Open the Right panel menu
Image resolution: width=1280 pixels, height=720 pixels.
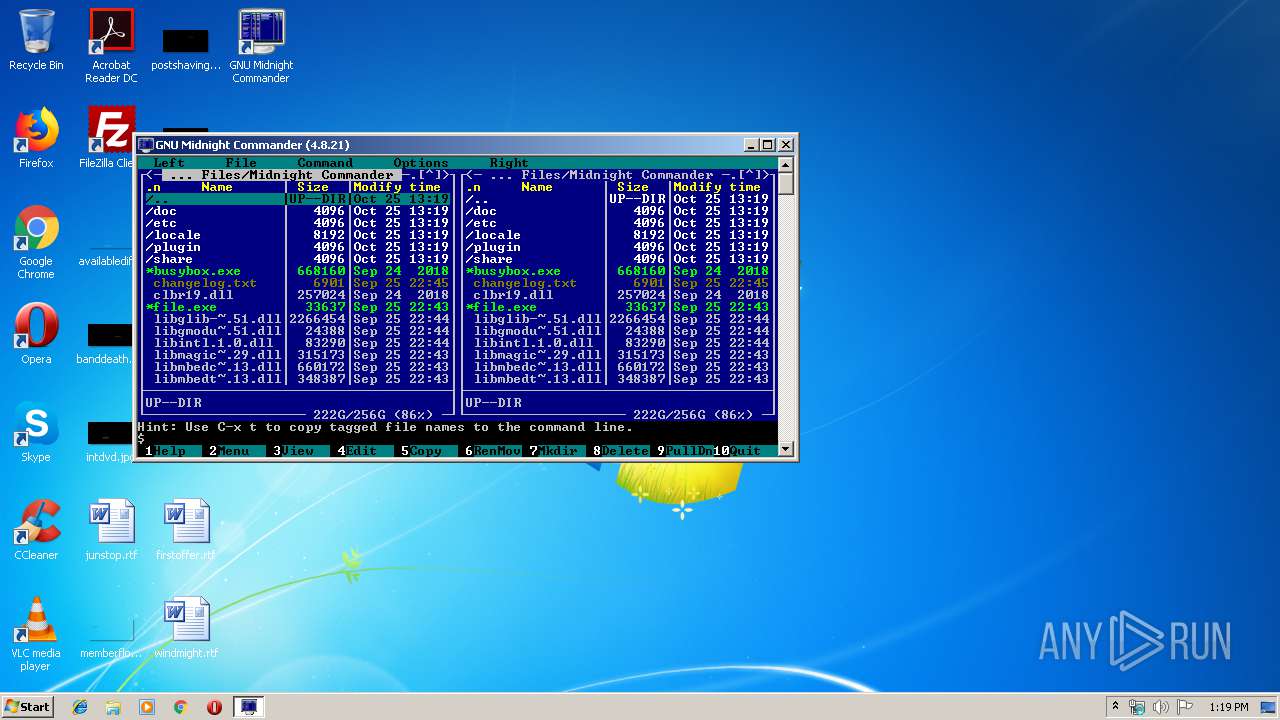[509, 163]
